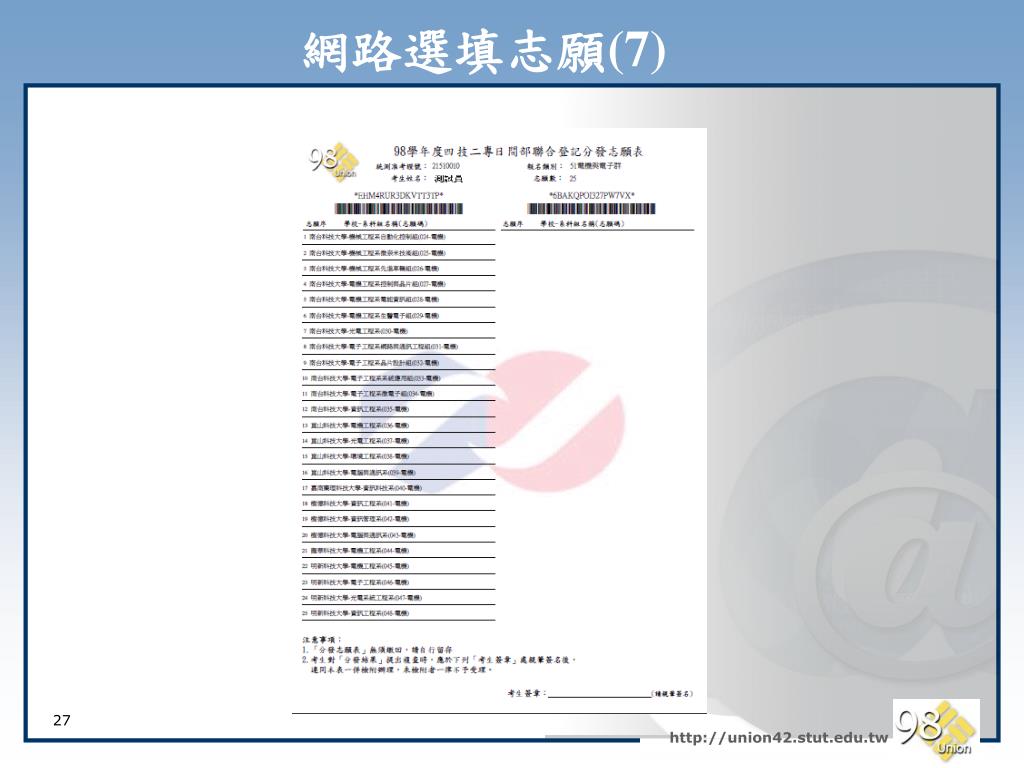This screenshot has width=1024, height=768.
Task: Open the http://union42.stut.edu.tw link
Action: 778,738
